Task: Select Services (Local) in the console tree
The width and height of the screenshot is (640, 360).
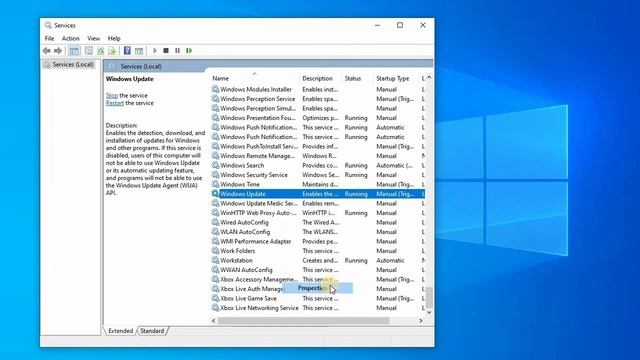Action: click(x=73, y=64)
